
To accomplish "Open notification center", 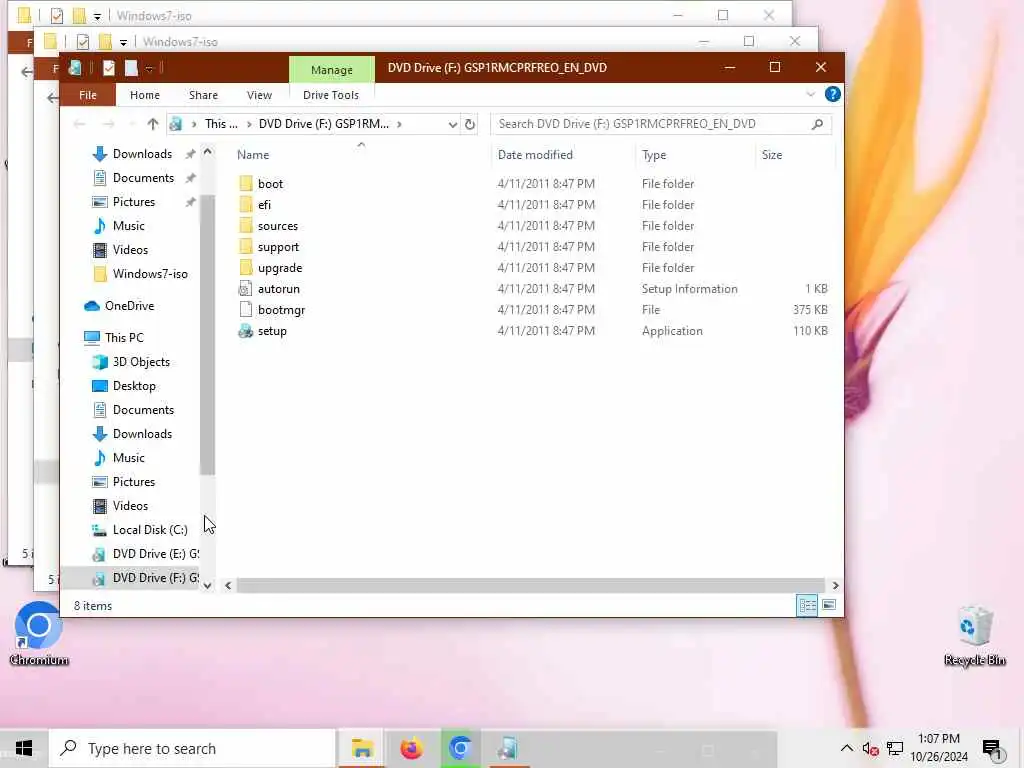I will tap(992, 749).
